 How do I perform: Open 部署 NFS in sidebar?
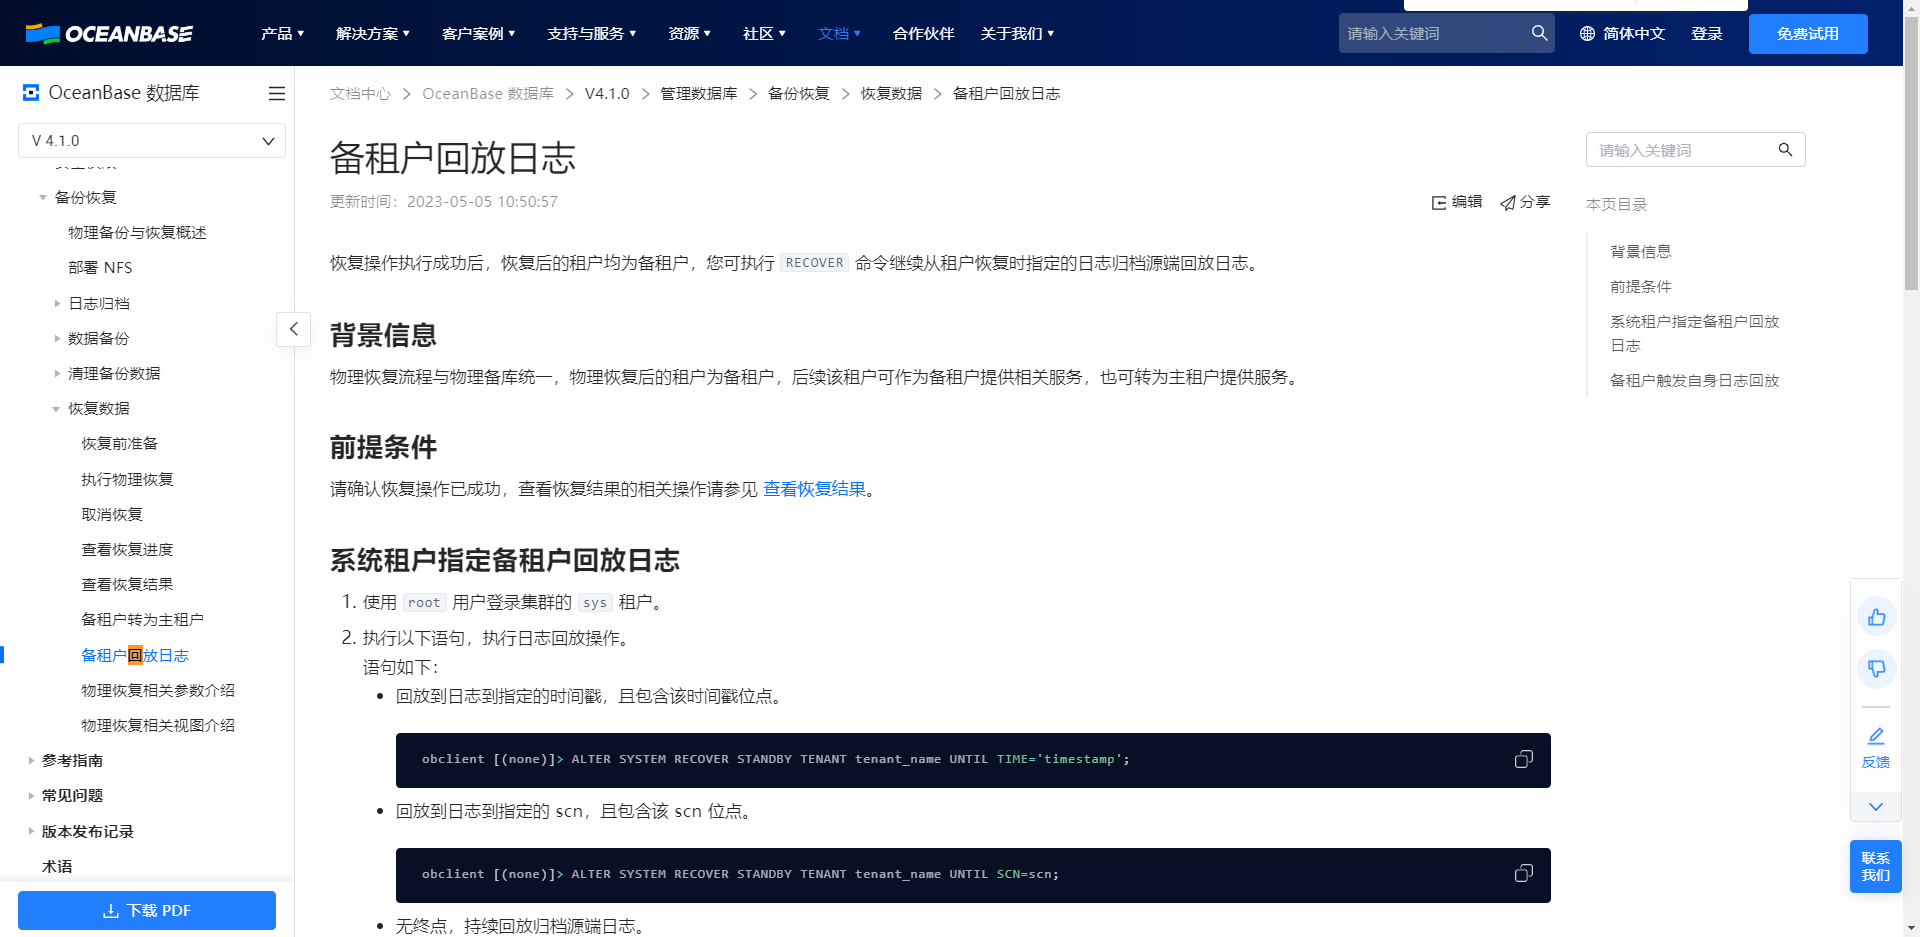coord(100,268)
